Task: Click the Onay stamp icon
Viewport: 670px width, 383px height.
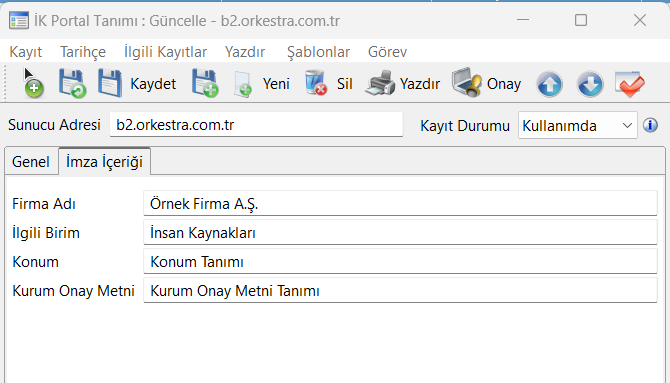Action: pyautogui.click(x=467, y=83)
